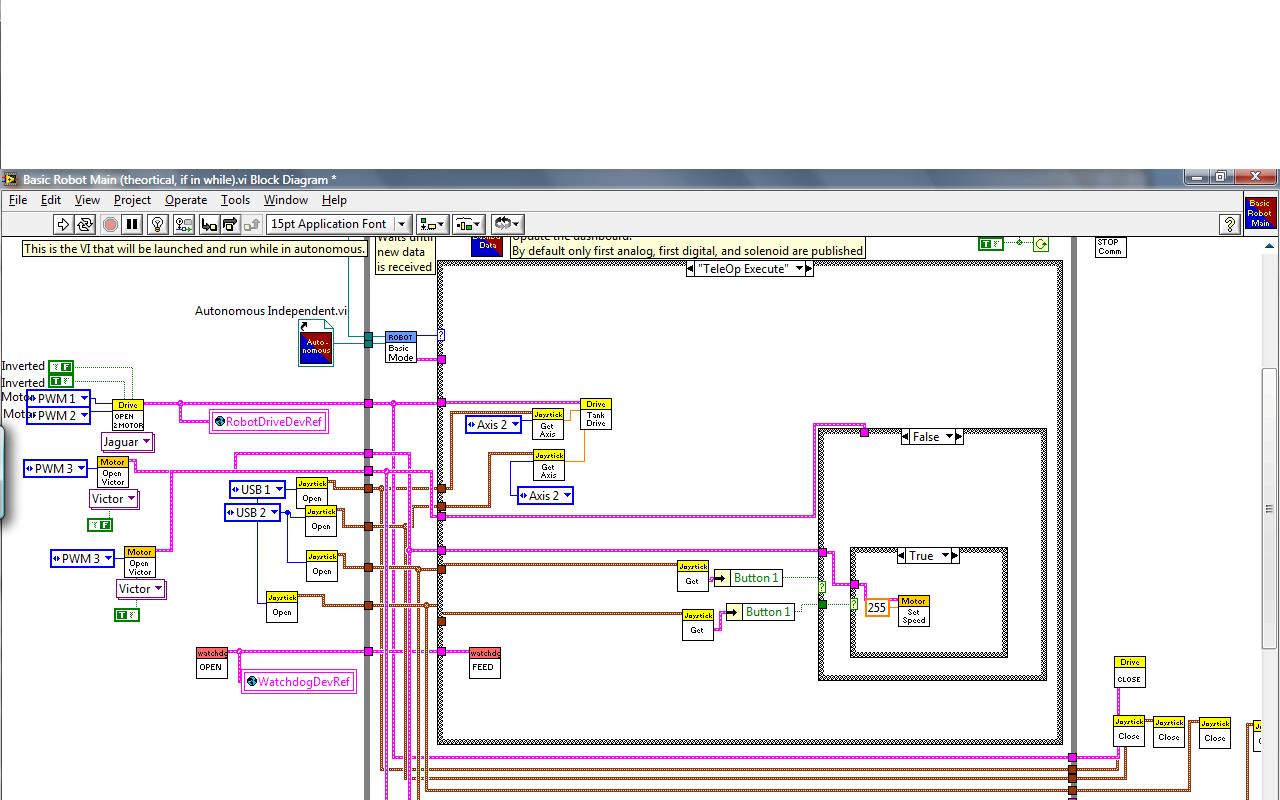This screenshot has width=1280, height=800.
Task: Toggle the False constant under the first Victor
Action: (x=100, y=524)
